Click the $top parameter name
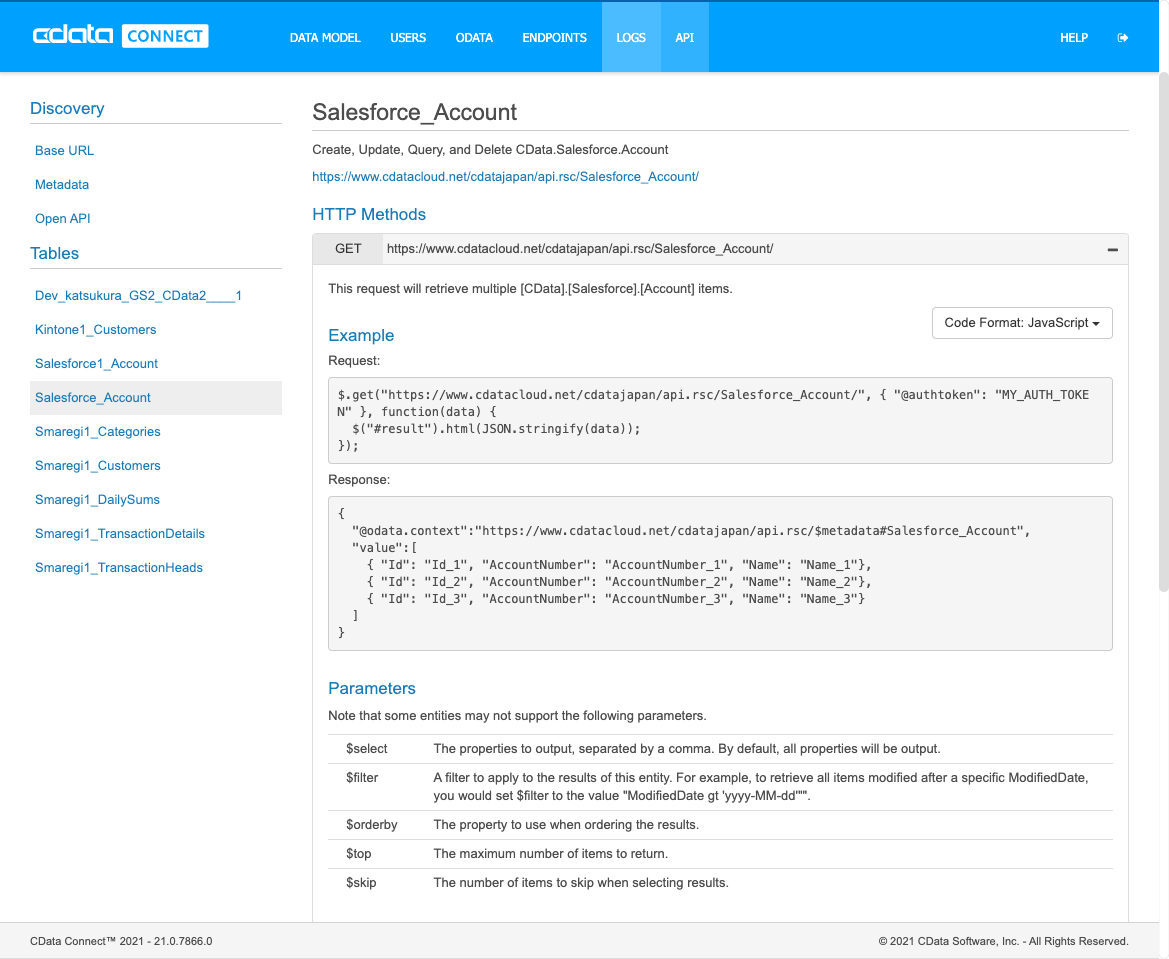Screen dimensions: 1169x959 point(358,854)
